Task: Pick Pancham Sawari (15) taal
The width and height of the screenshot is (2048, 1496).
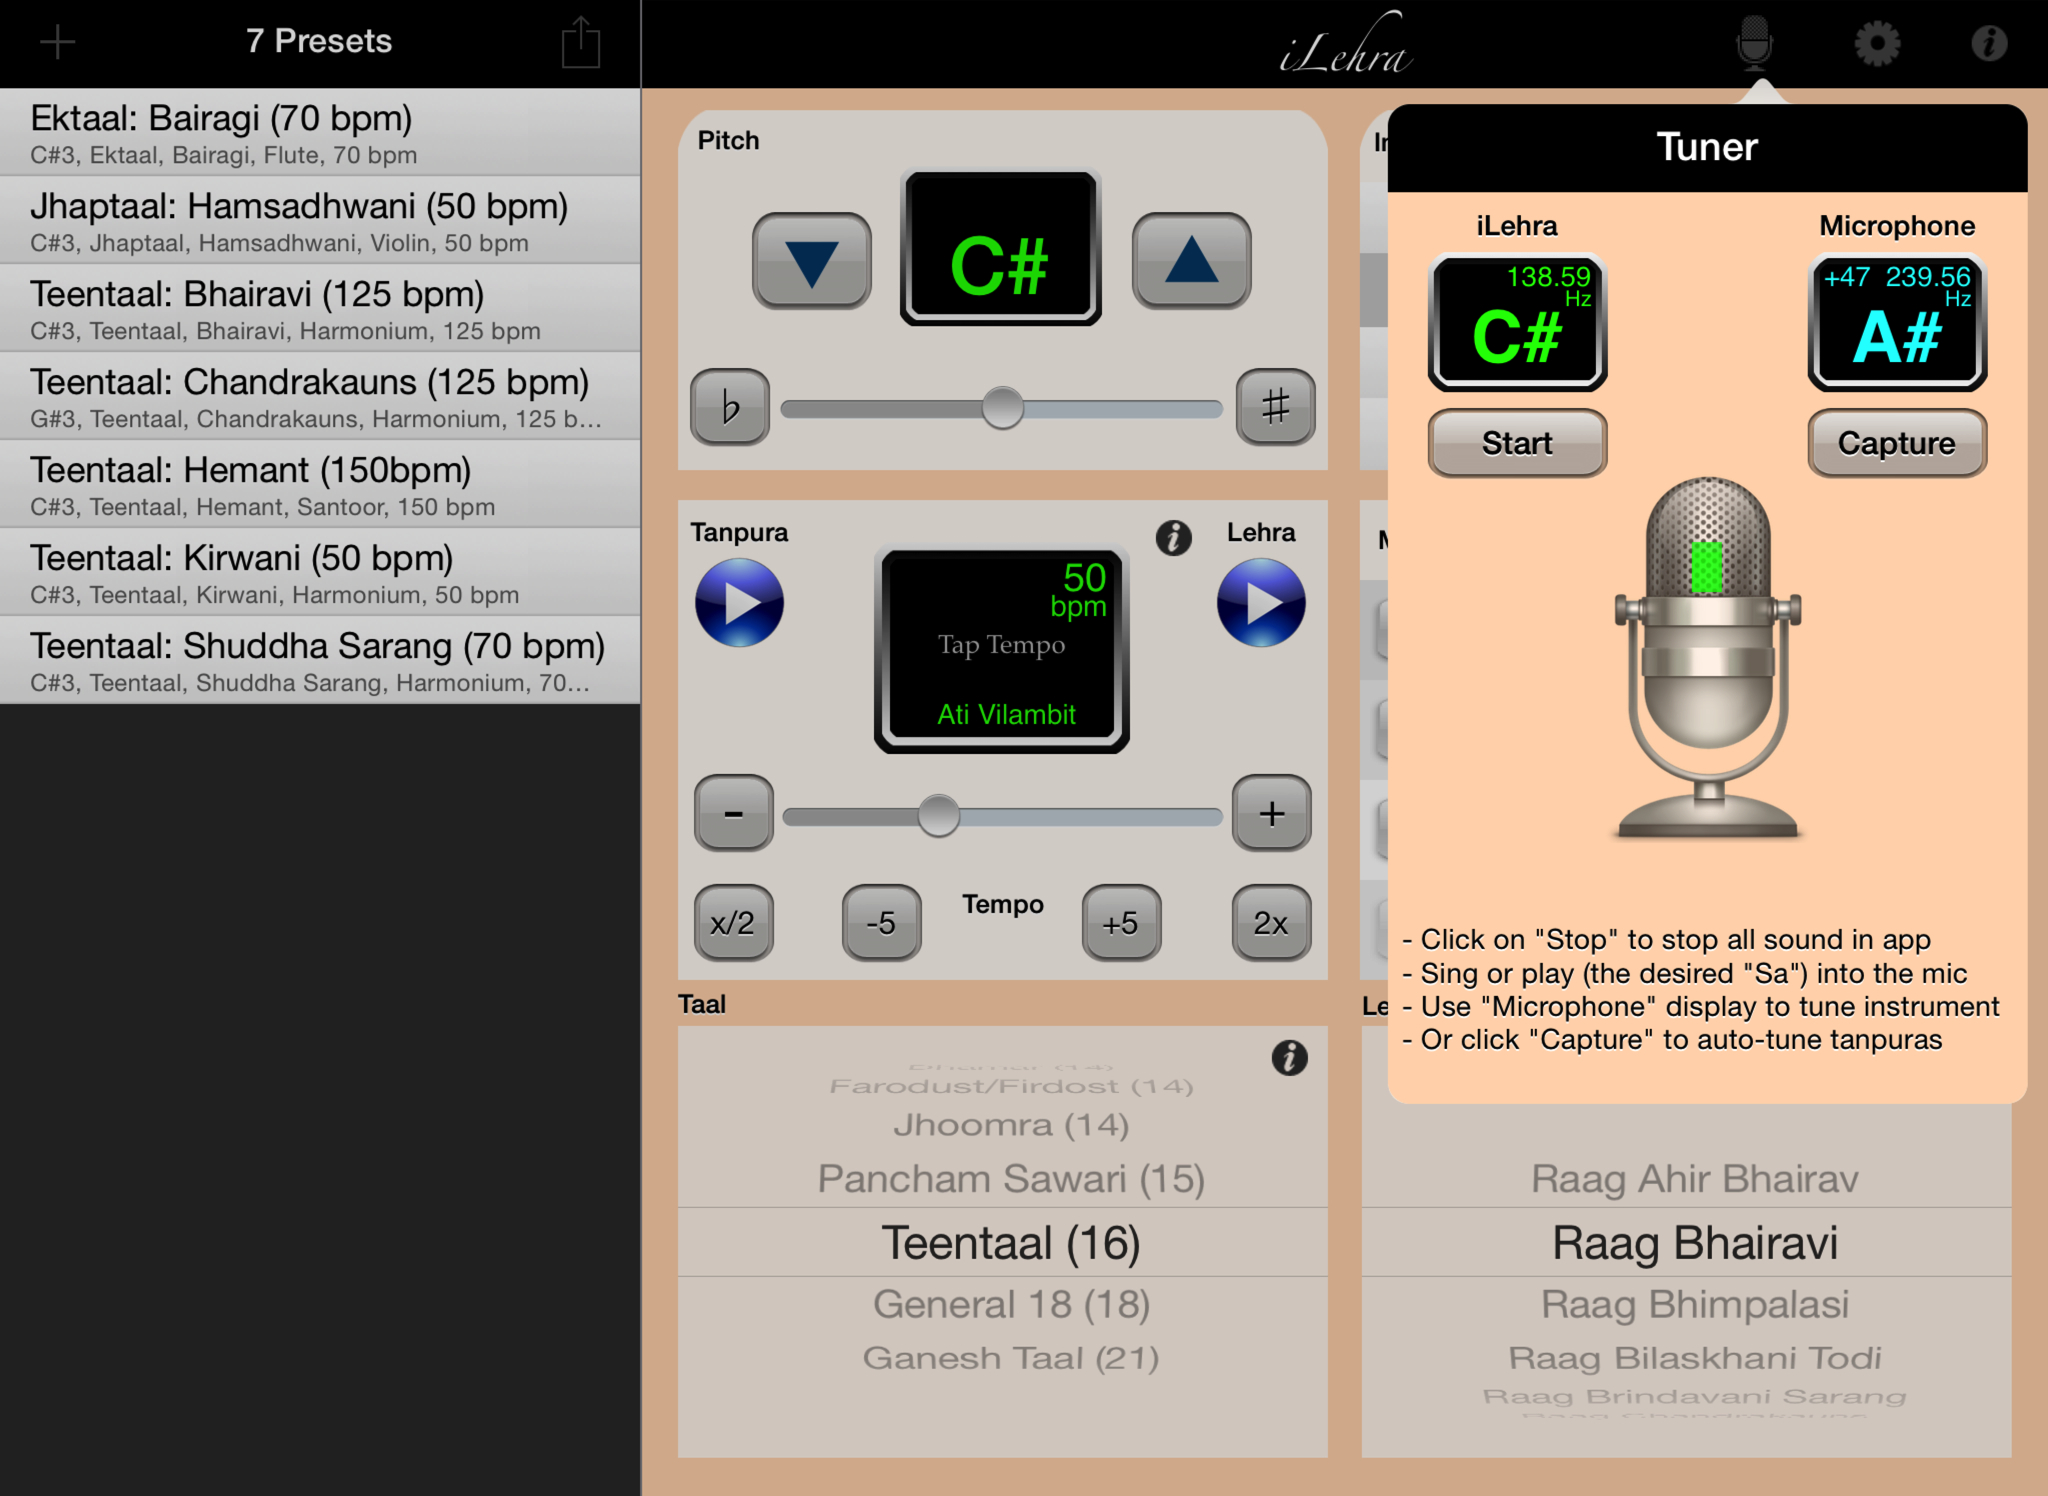Action: coord(1010,1179)
